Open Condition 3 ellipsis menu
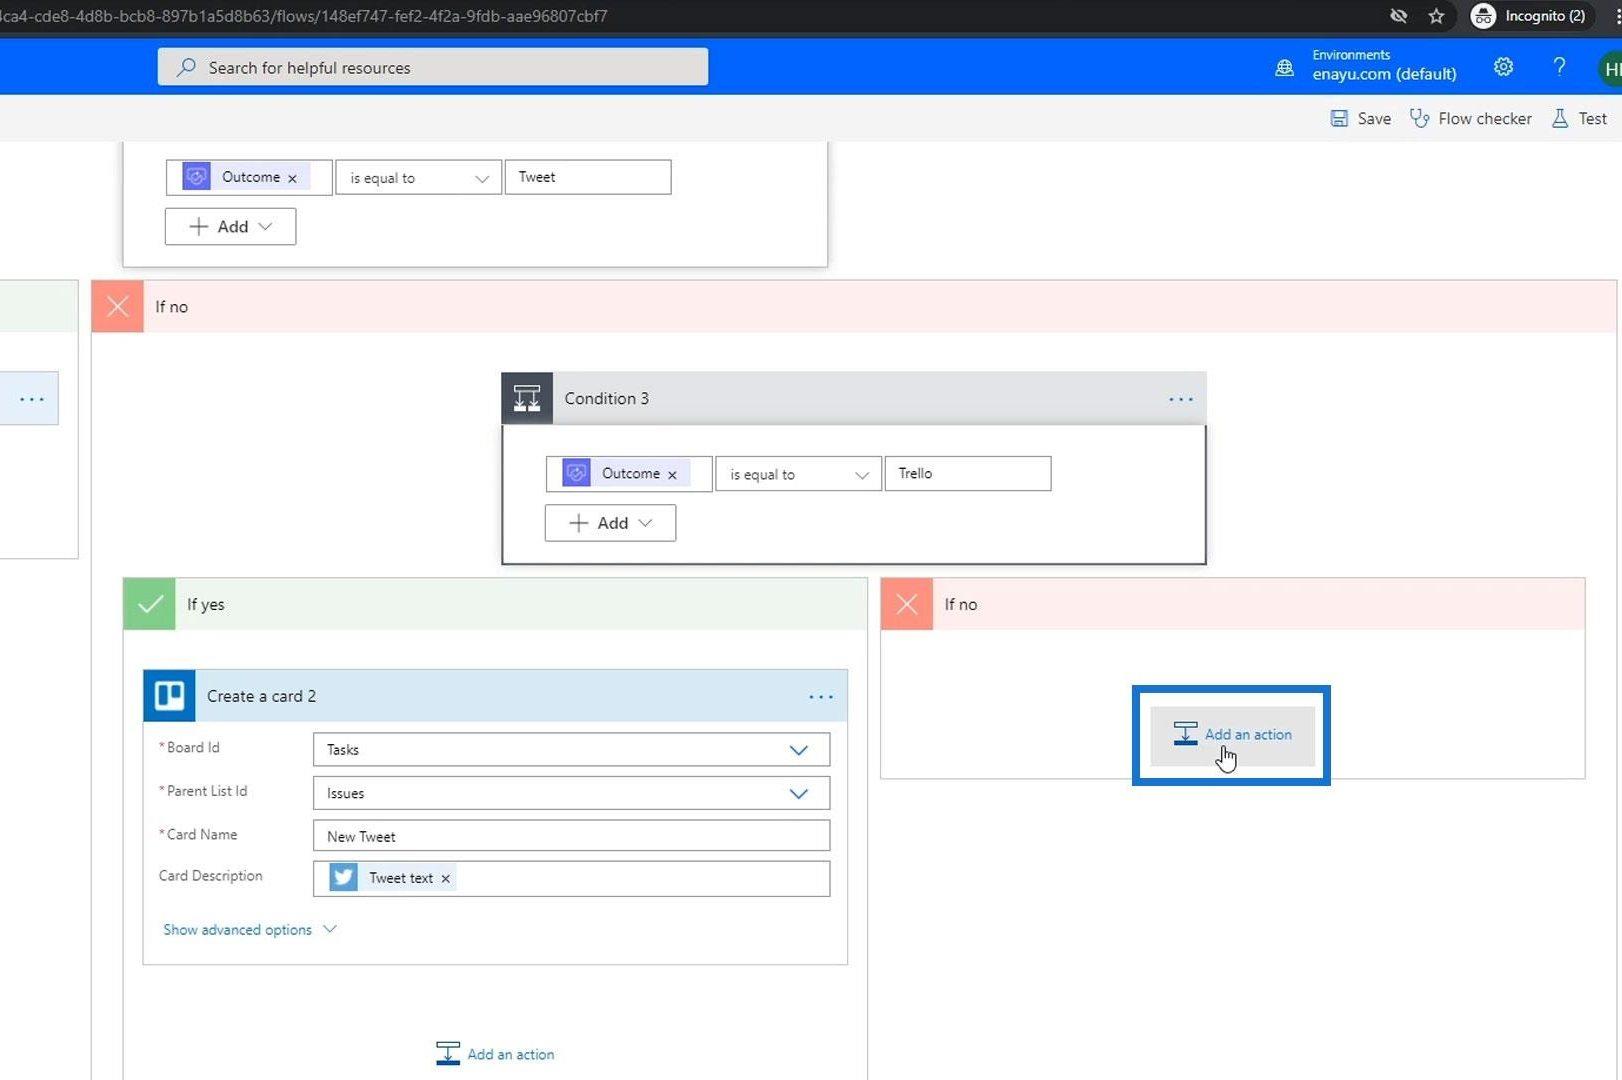This screenshot has width=1622, height=1080. pos(1181,399)
